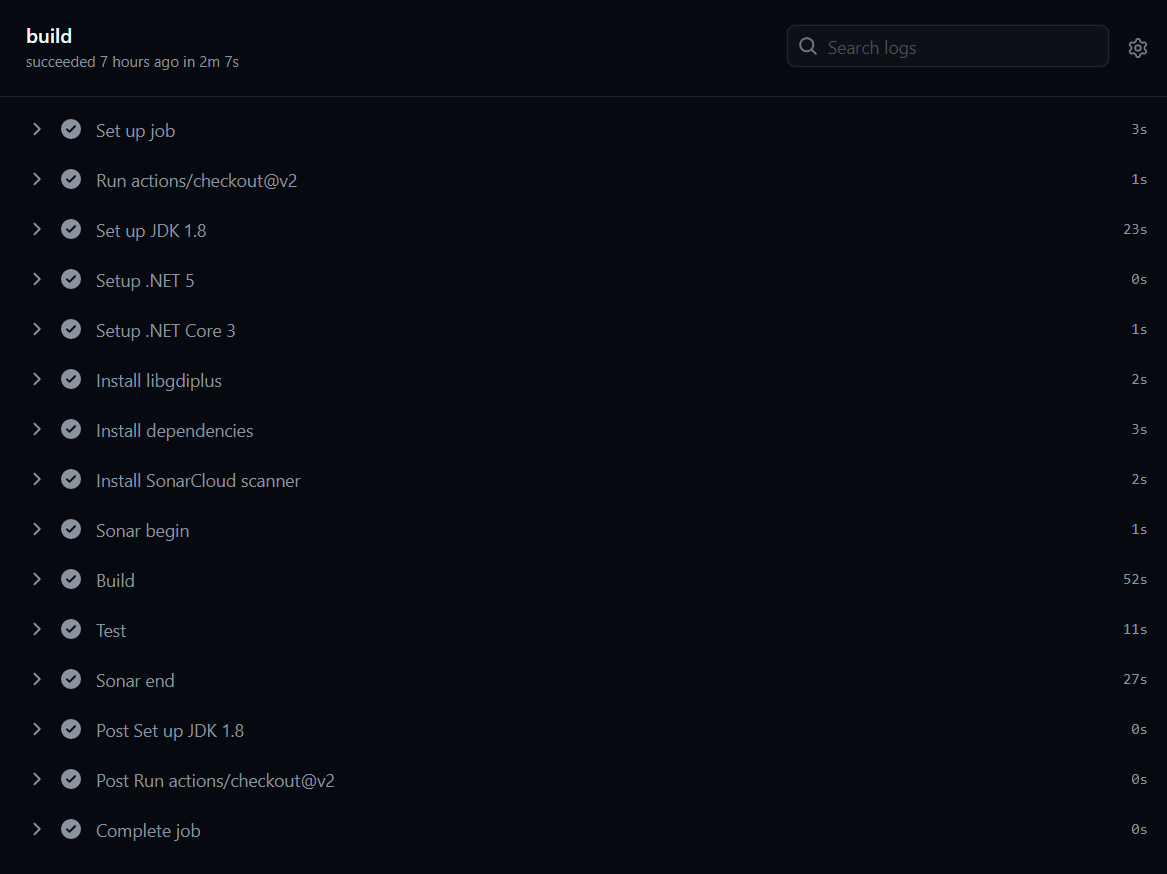The image size is (1167, 874).
Task: Expand the Build step chevron
Action: pyautogui.click(x=36, y=579)
